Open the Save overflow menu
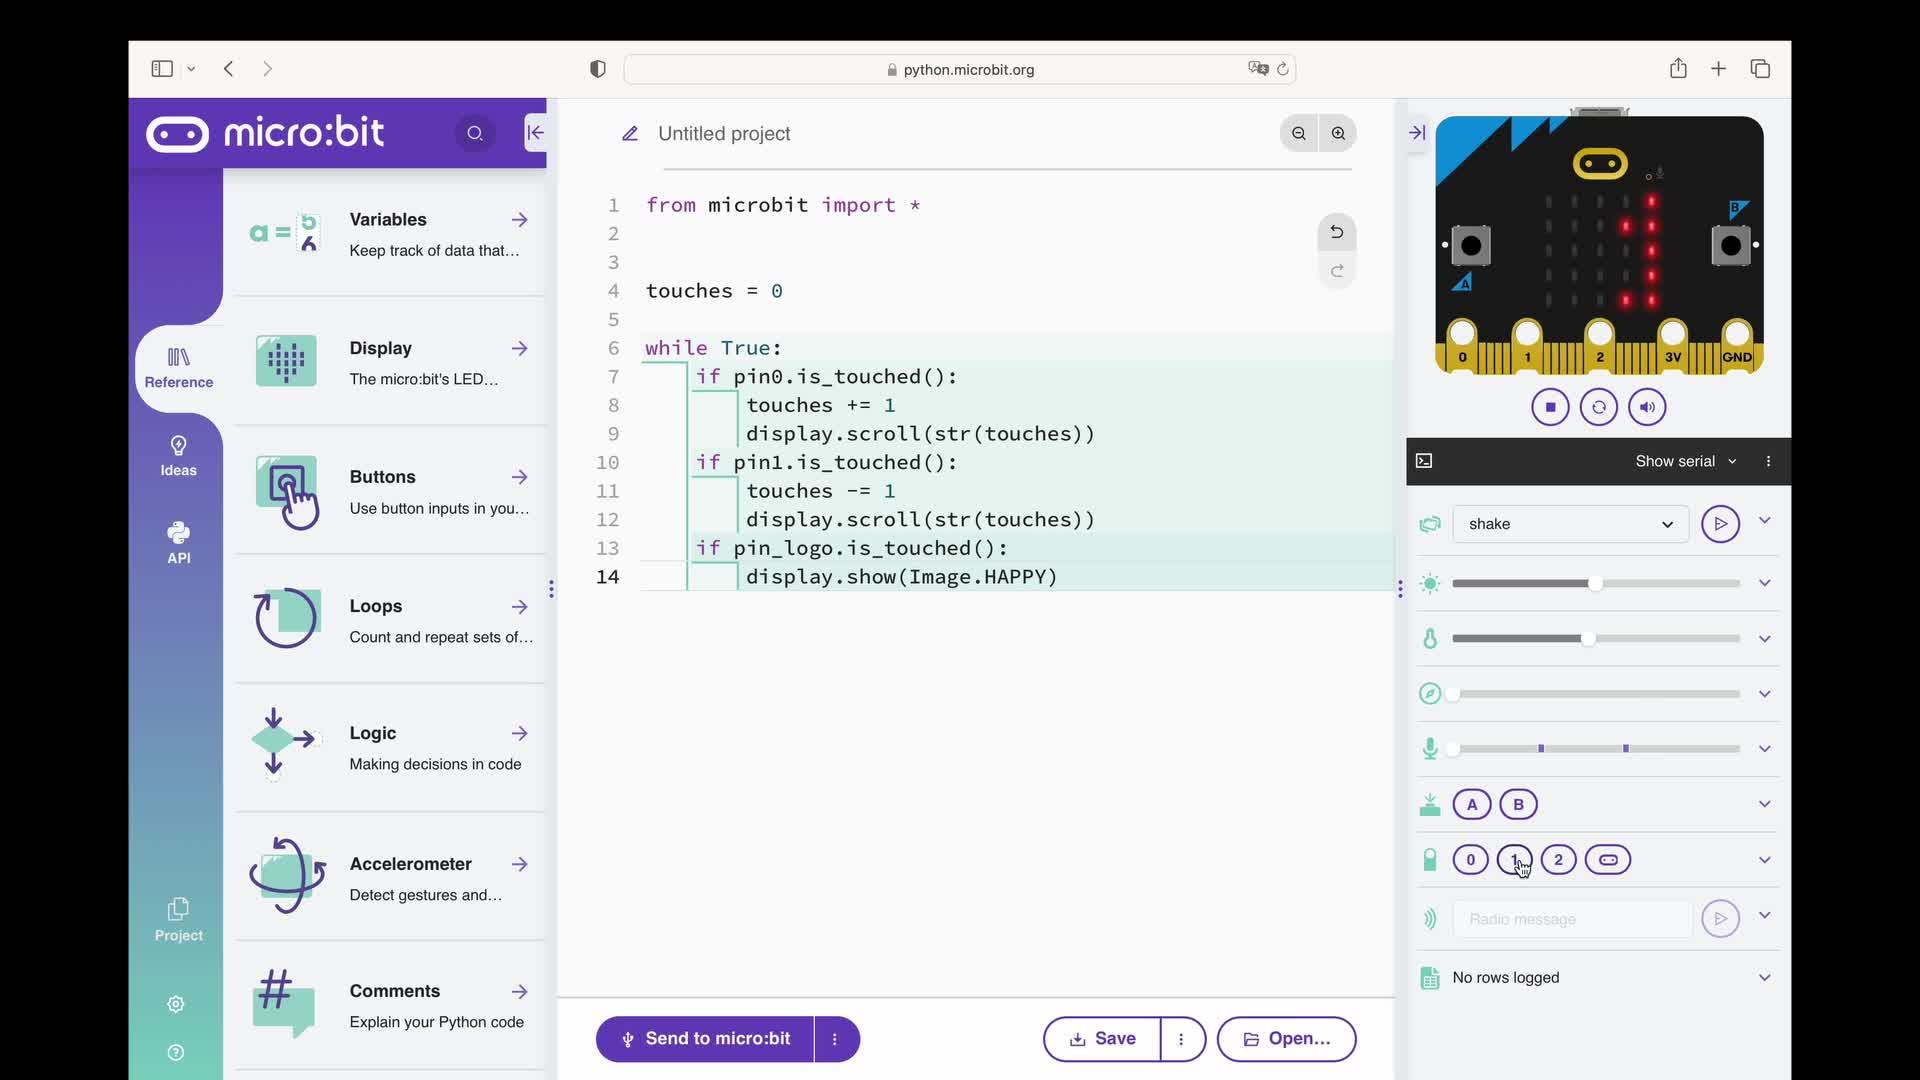Viewport: 1920px width, 1080px height. (x=1182, y=1039)
